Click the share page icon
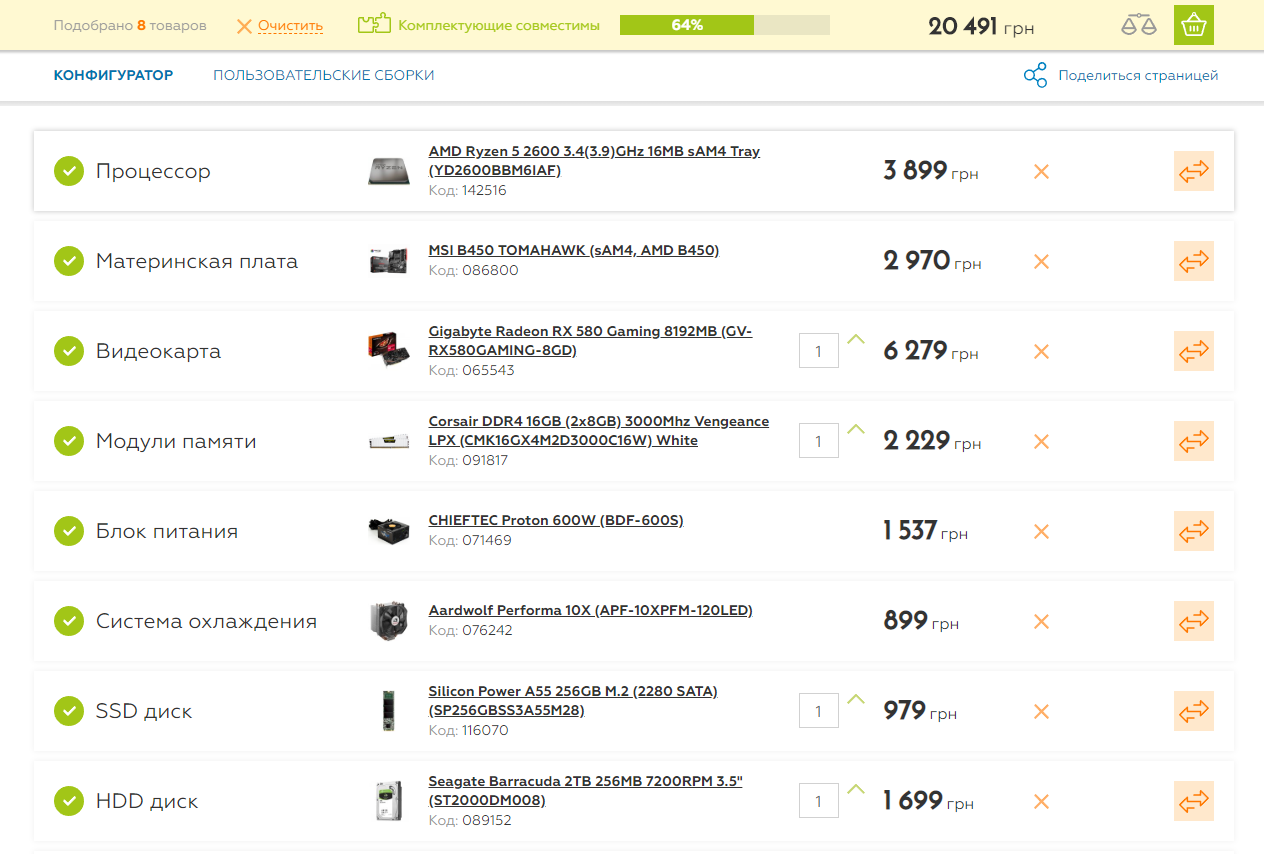The height and width of the screenshot is (854, 1264). (1035, 75)
